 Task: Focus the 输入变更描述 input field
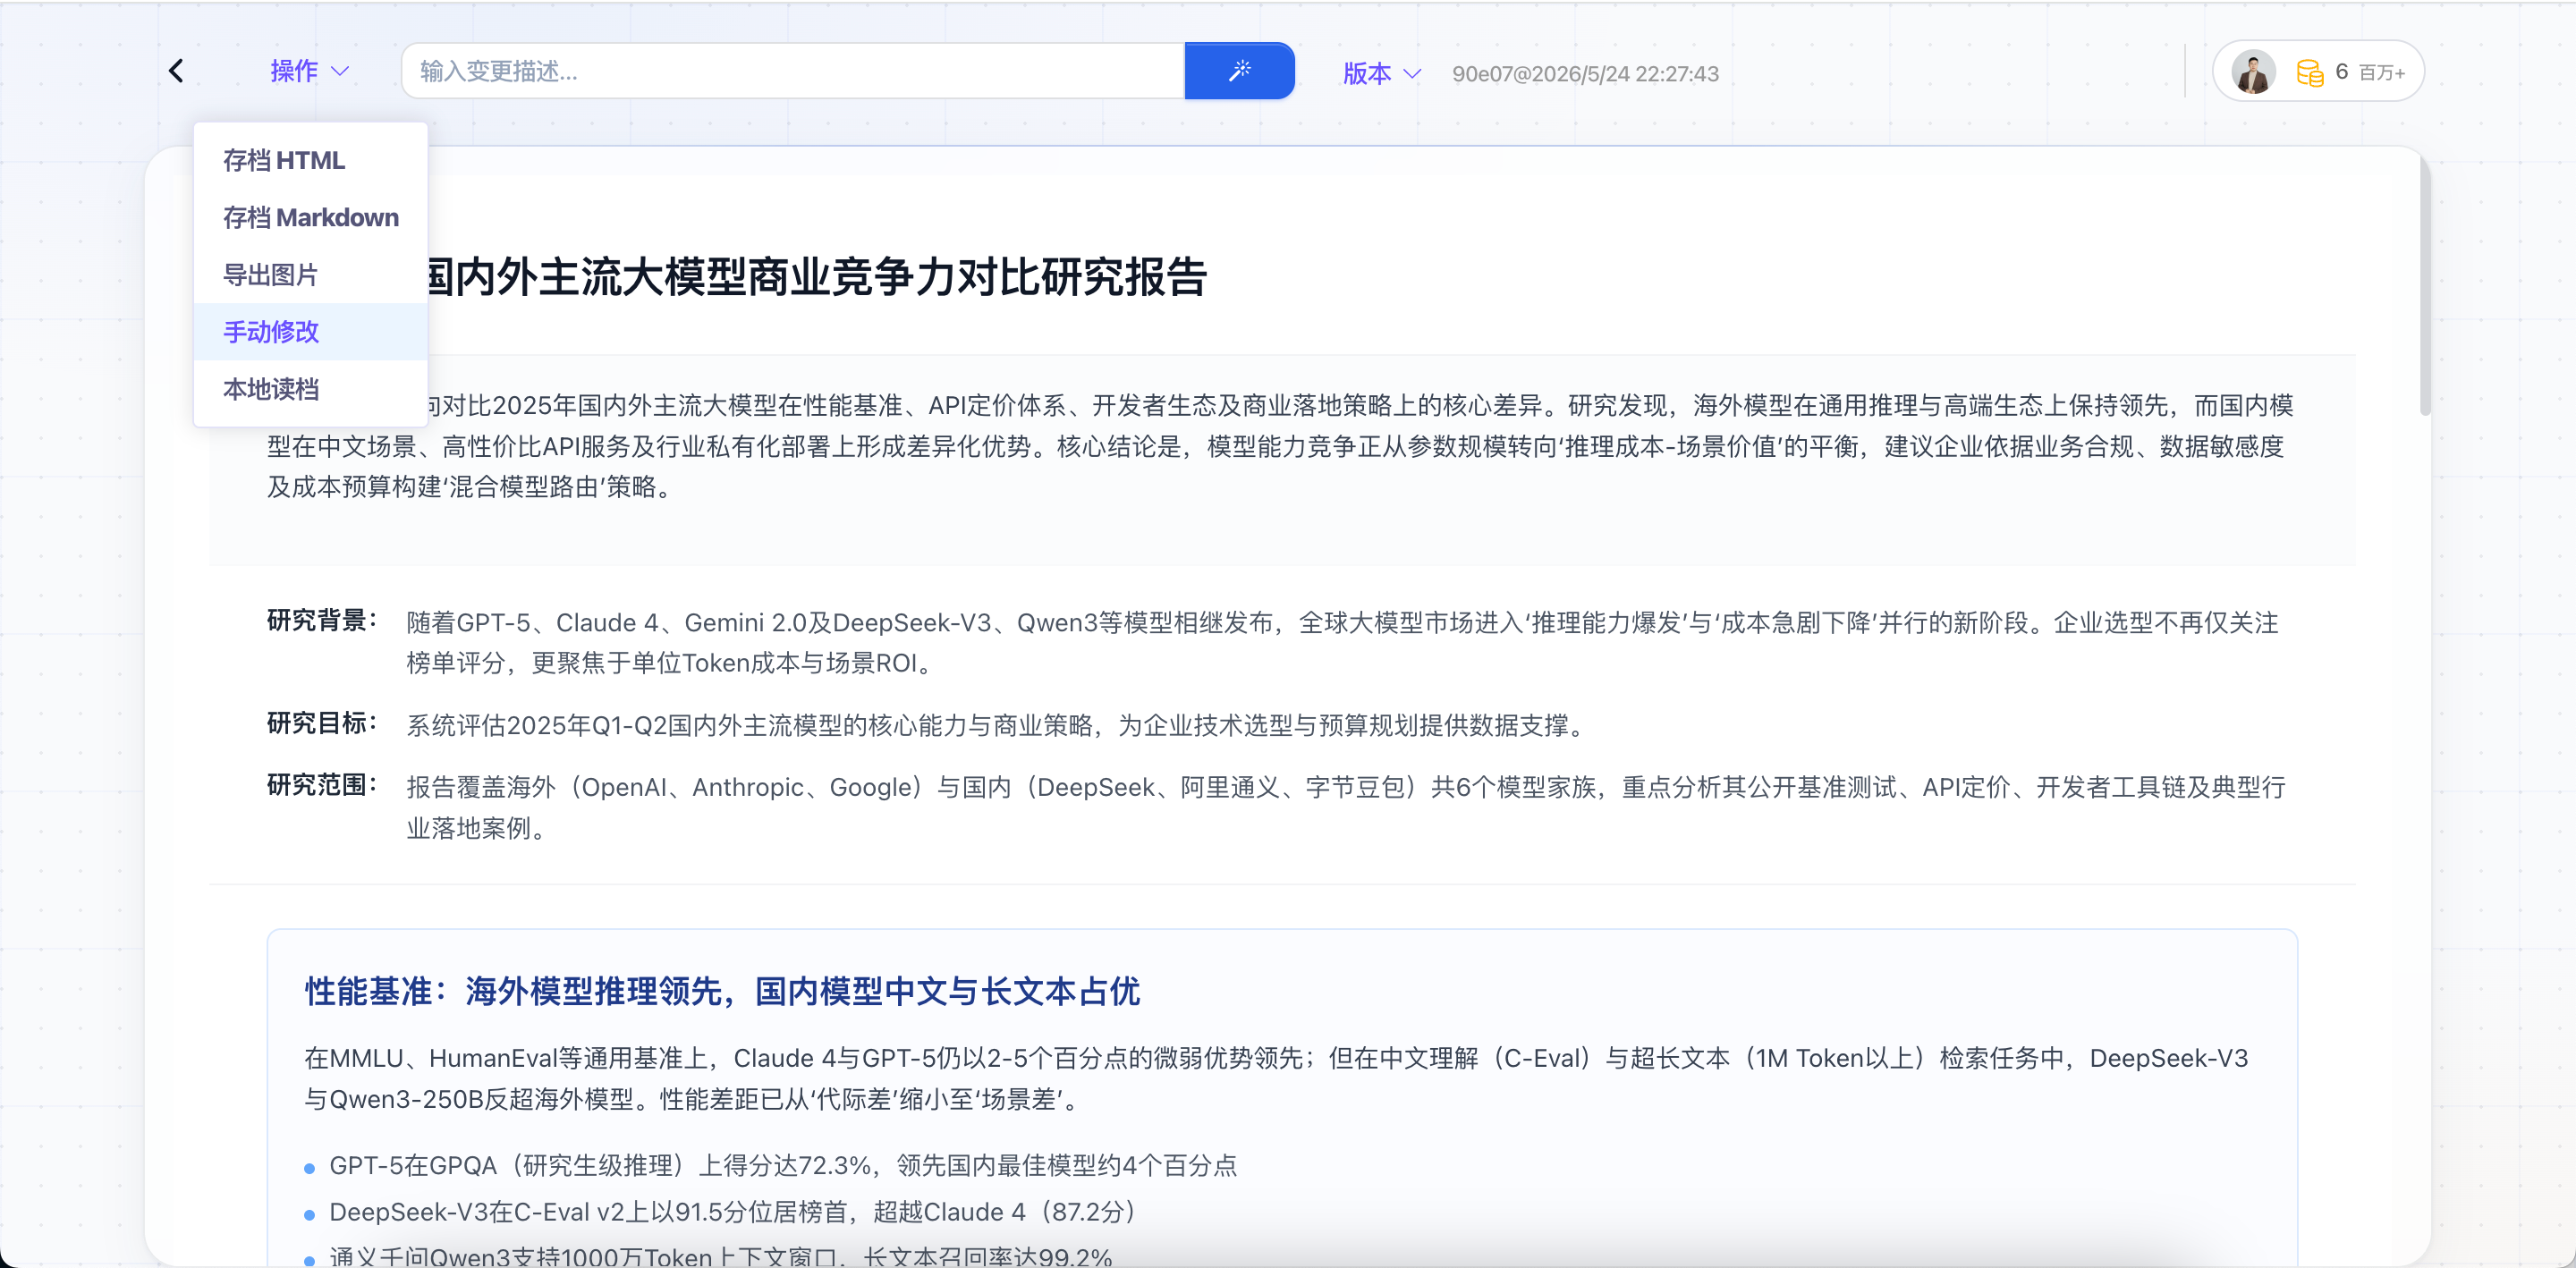coord(793,71)
